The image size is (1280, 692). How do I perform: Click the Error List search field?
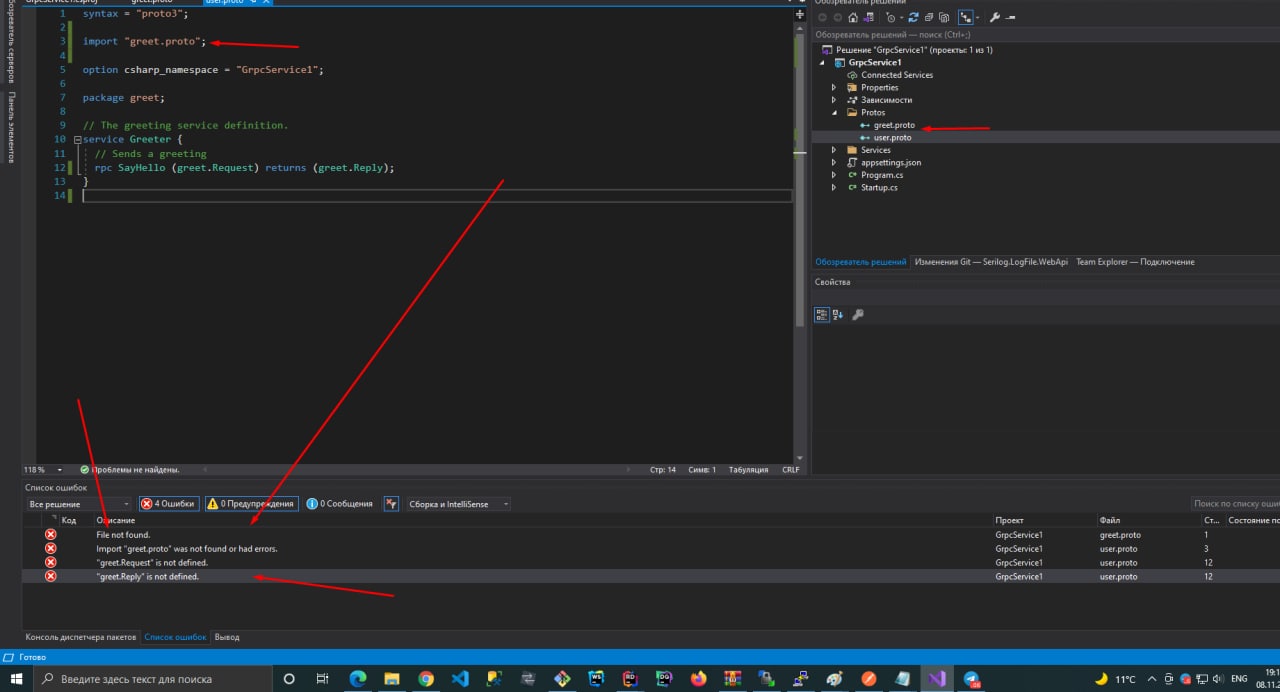pyautogui.click(x=1236, y=504)
